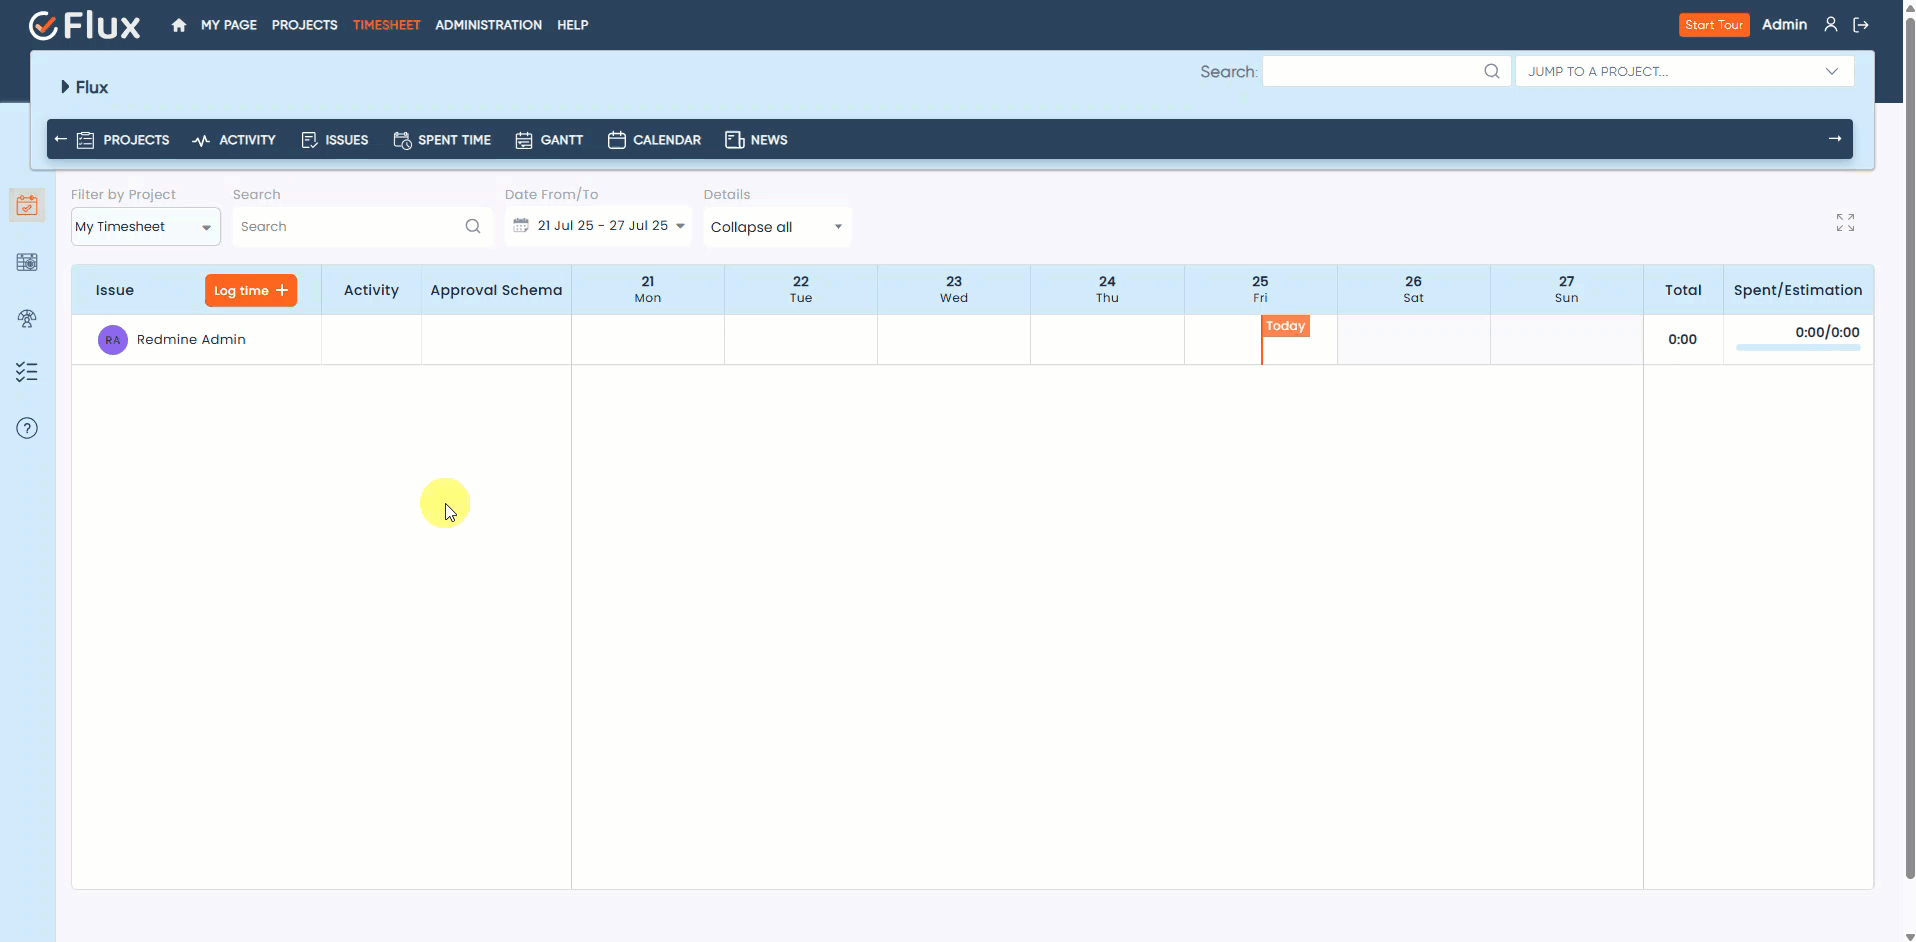Viewport: 1916px width, 942px height.
Task: Open the Collapse all details dropdown
Action: pos(777,226)
